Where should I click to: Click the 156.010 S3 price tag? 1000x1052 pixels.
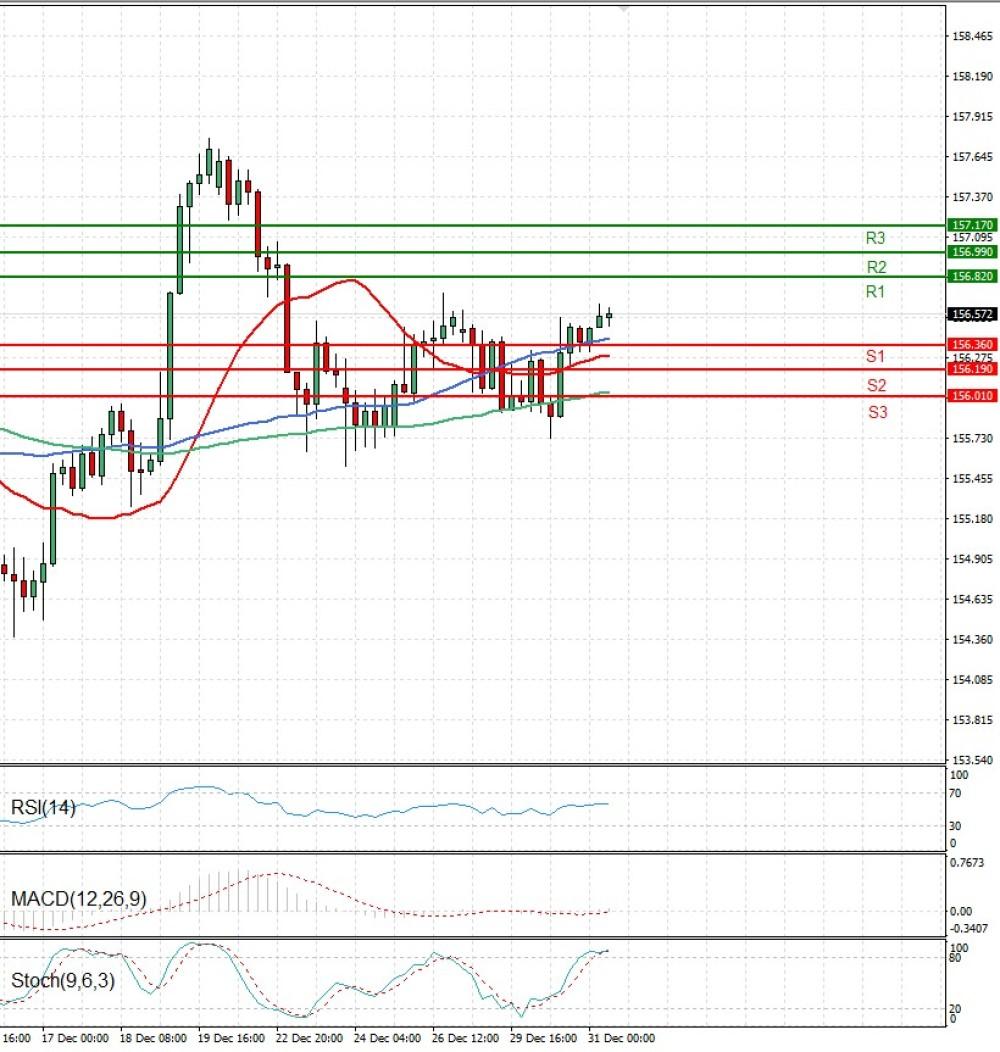(x=972, y=396)
